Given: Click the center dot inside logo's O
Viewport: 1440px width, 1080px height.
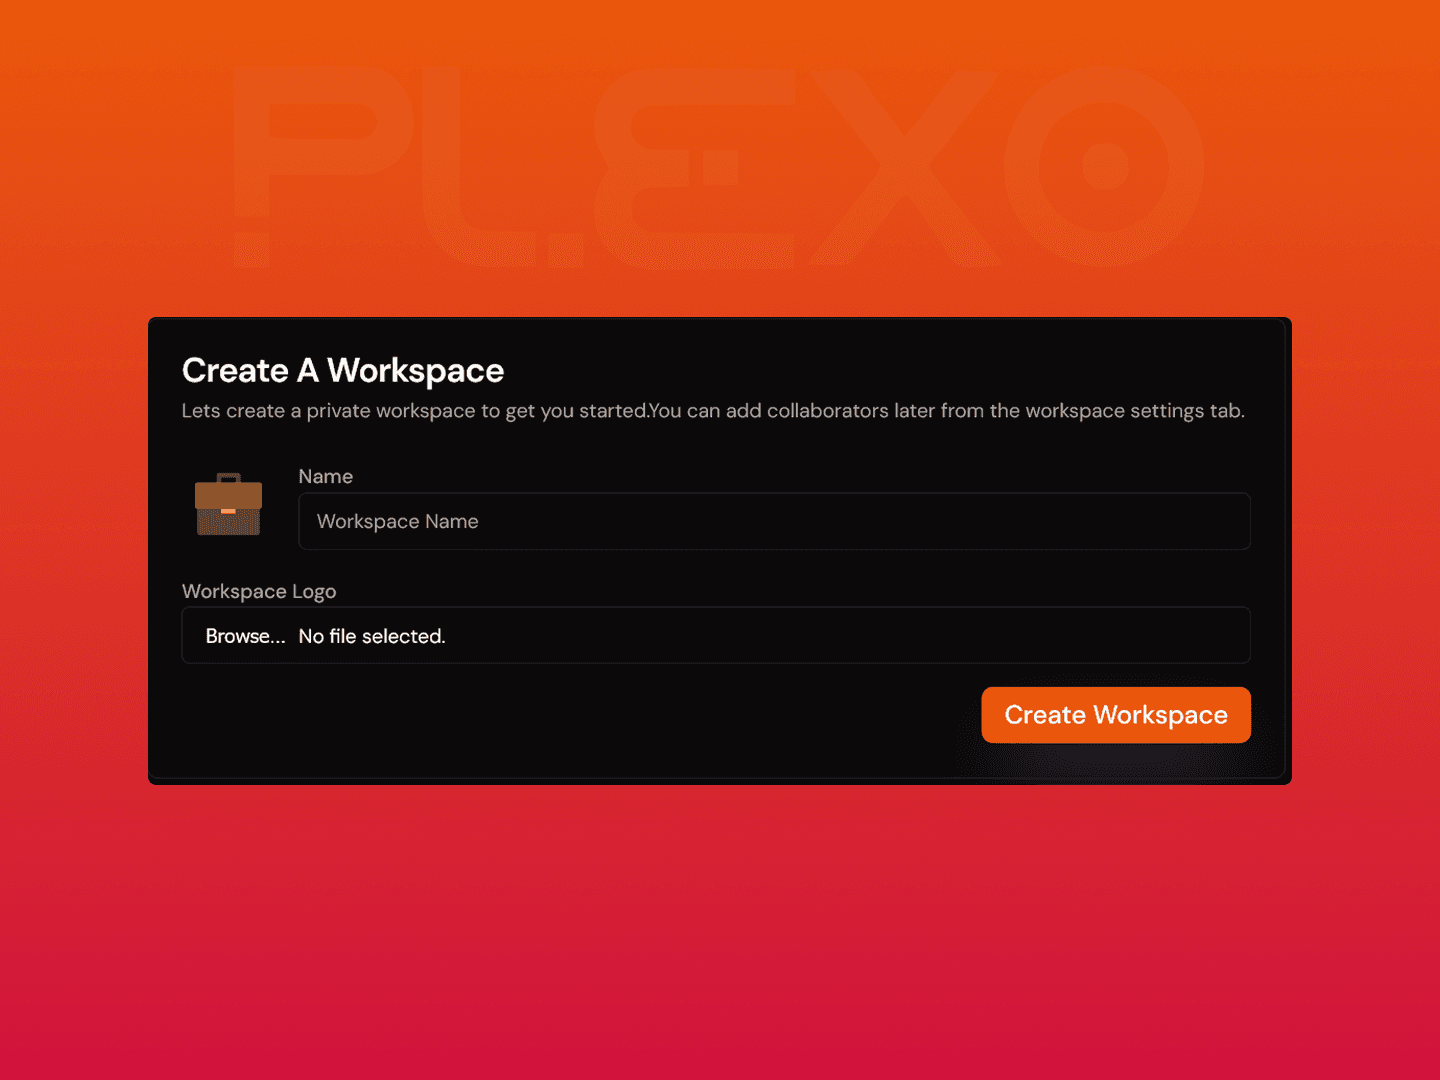Looking at the screenshot, I should tap(1105, 166).
